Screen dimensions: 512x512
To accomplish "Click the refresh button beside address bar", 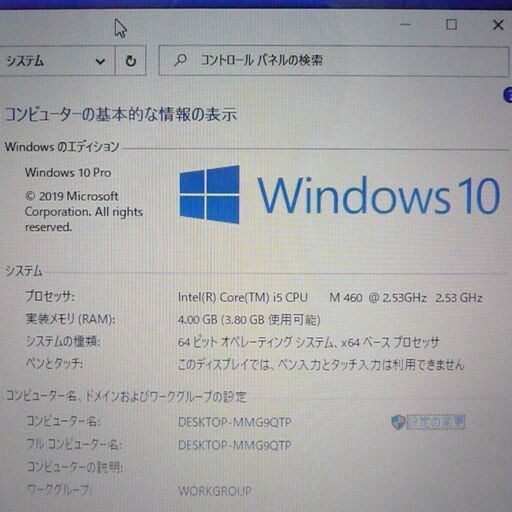I will coord(130,61).
